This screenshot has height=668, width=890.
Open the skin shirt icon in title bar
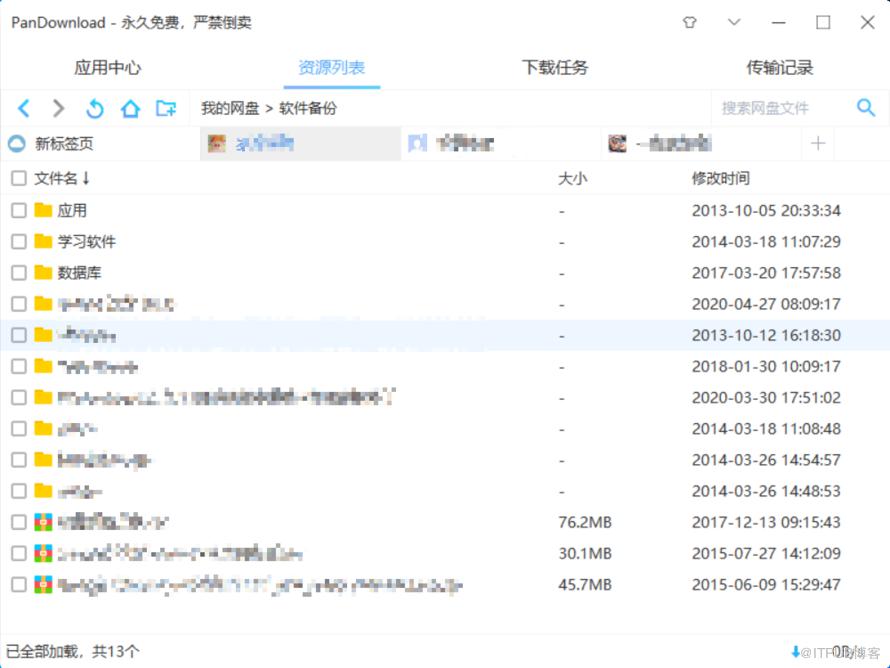coord(690,23)
